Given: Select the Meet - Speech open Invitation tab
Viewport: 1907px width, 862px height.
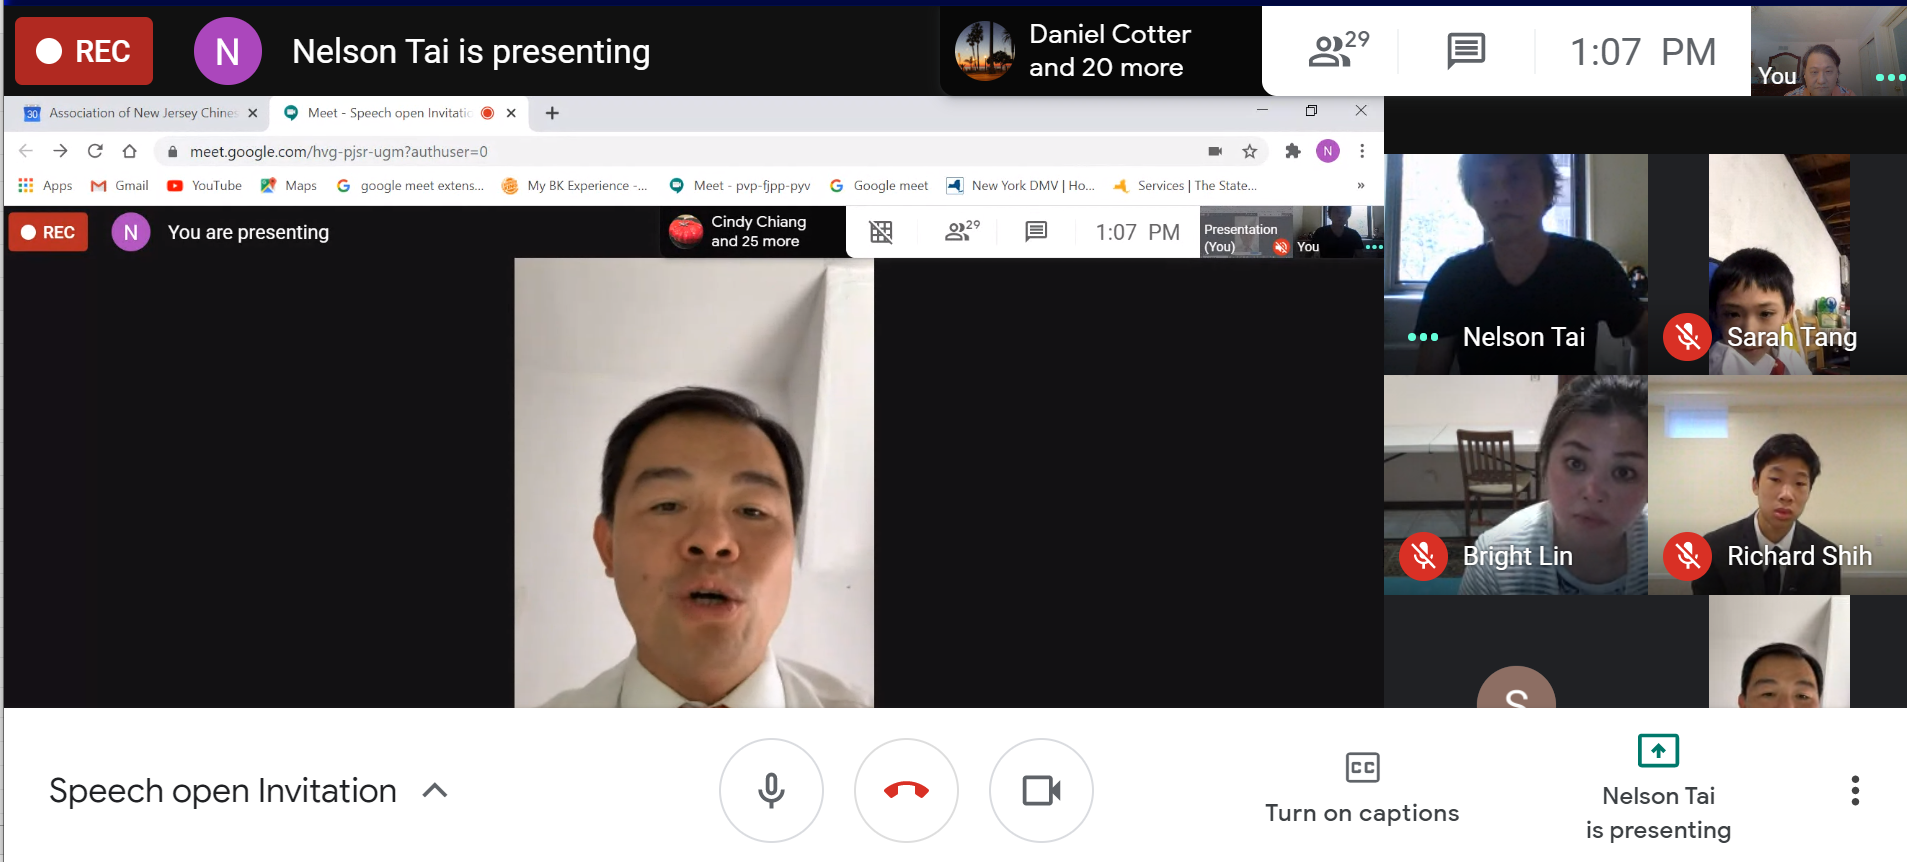Looking at the screenshot, I should (x=388, y=113).
